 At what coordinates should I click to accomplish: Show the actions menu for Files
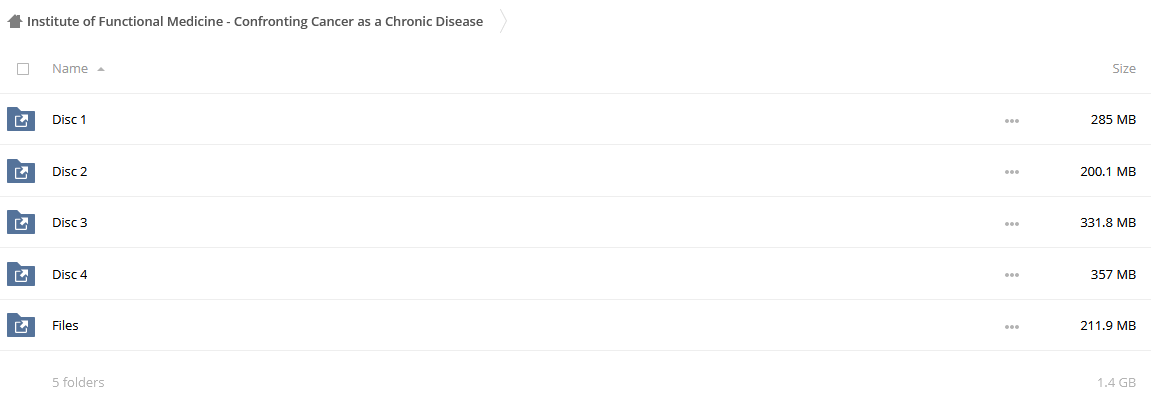coord(1012,327)
